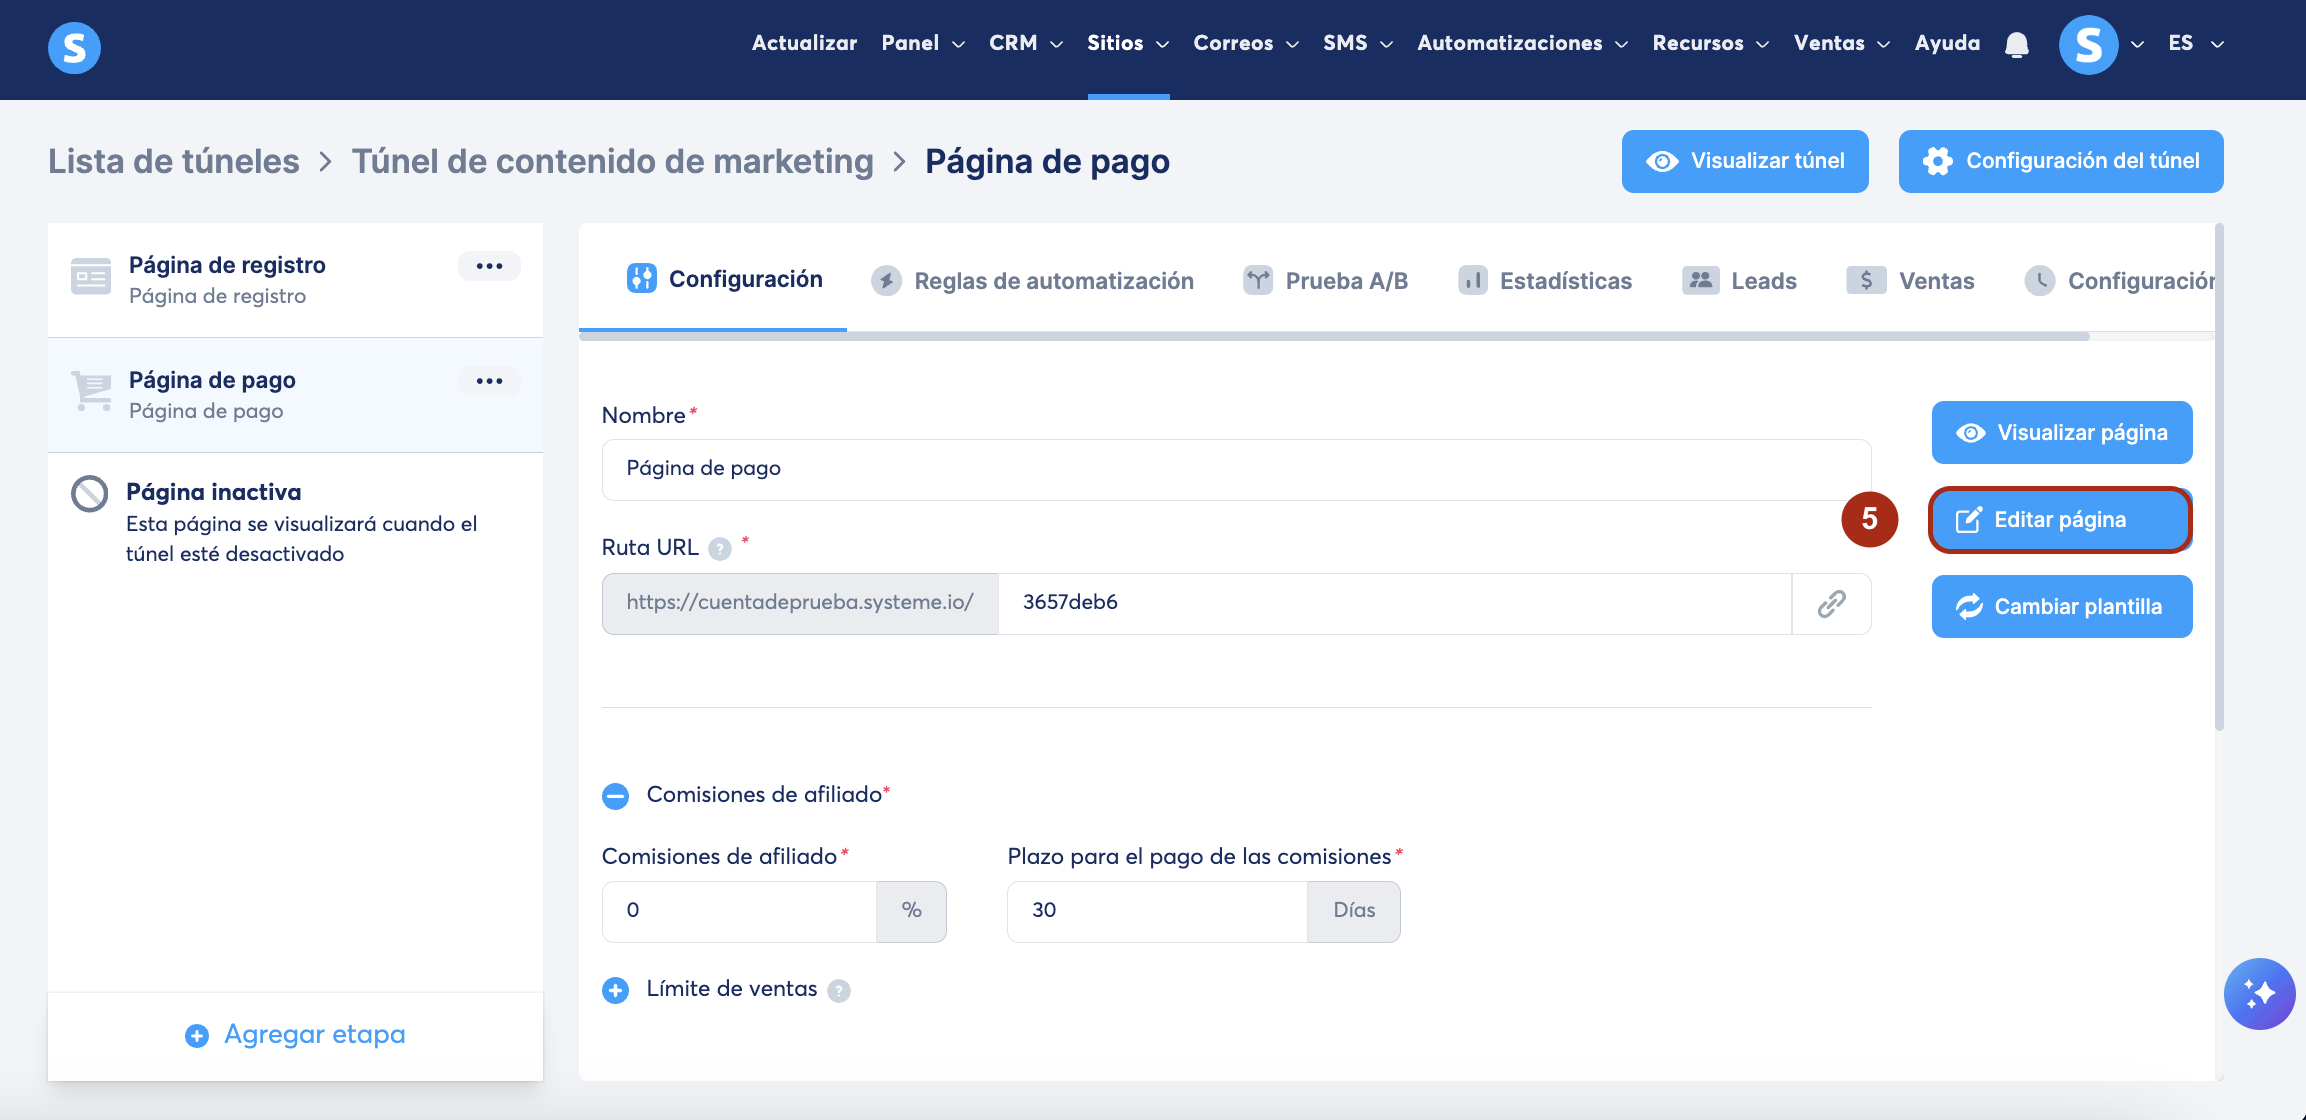Viewport: 2306px width, 1120px height.
Task: Open three-dots menu for Página de registro
Action: tap(489, 266)
